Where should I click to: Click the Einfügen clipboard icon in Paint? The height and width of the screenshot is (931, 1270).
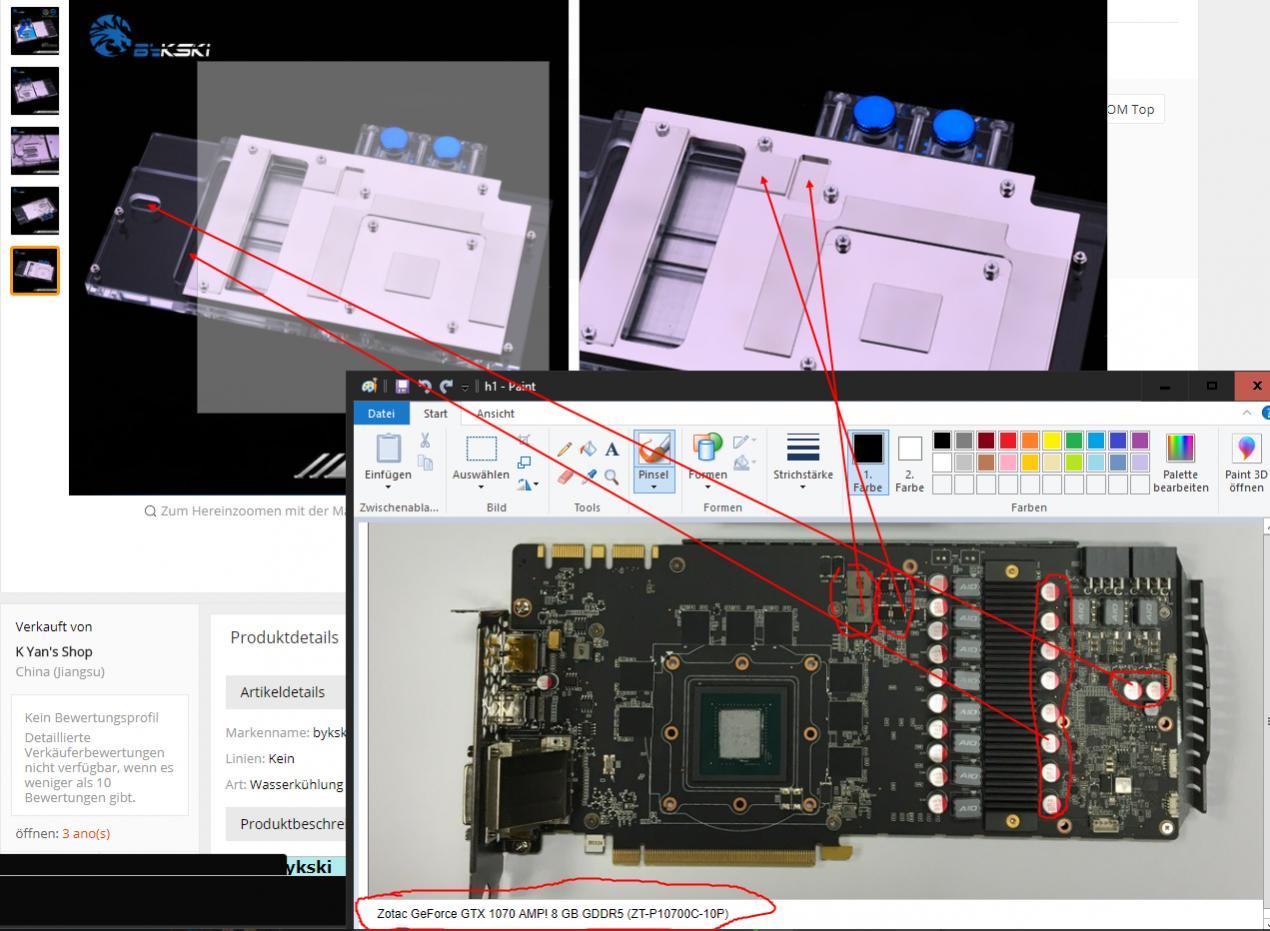pos(387,448)
